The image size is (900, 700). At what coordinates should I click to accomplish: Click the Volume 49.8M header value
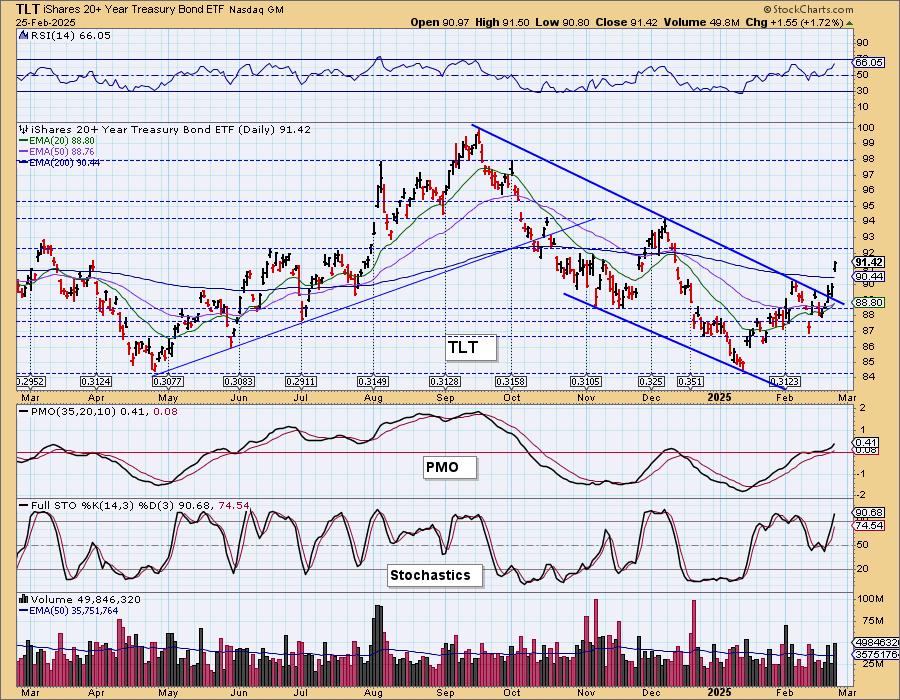[x=701, y=22]
